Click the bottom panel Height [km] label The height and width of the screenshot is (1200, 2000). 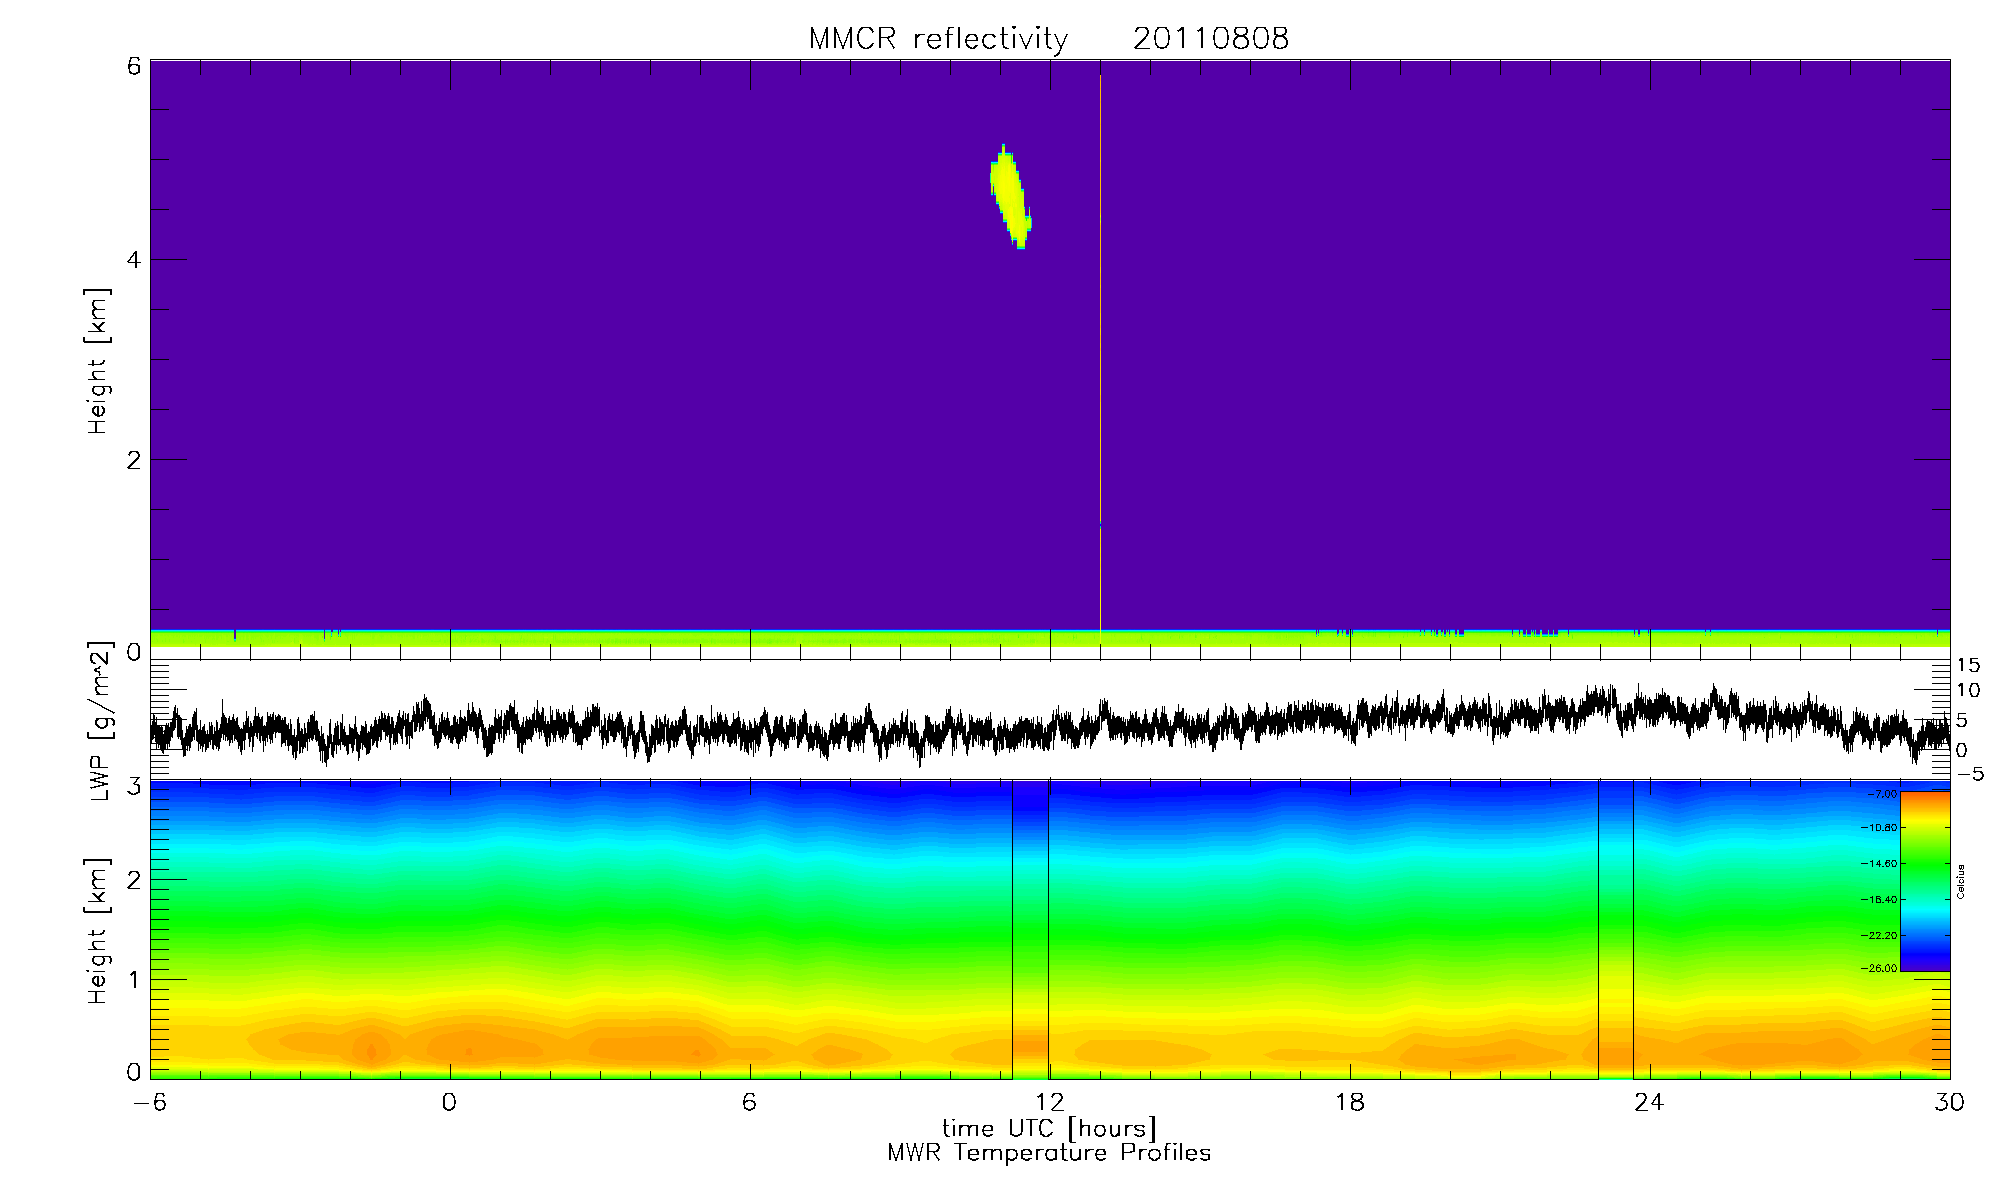point(97,930)
